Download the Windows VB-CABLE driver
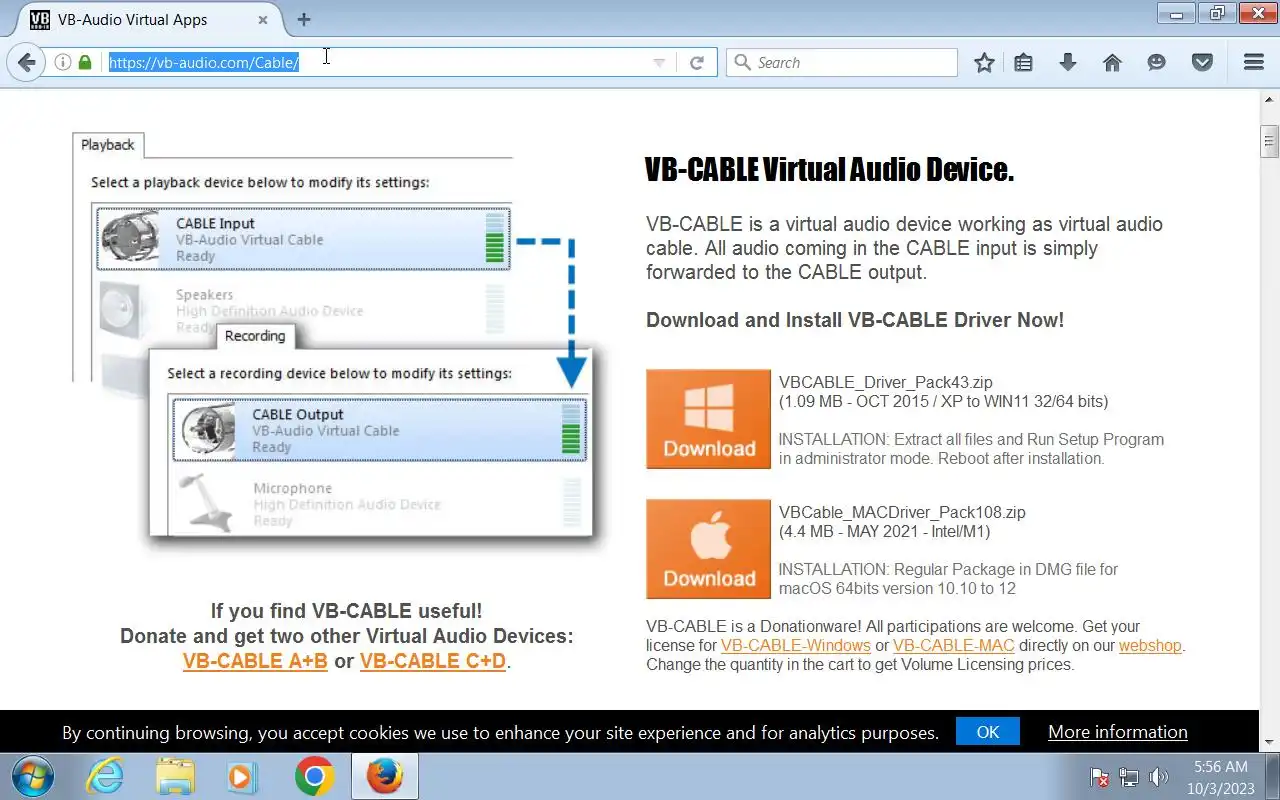Screen dimensions: 1280x800 [x=708, y=419]
